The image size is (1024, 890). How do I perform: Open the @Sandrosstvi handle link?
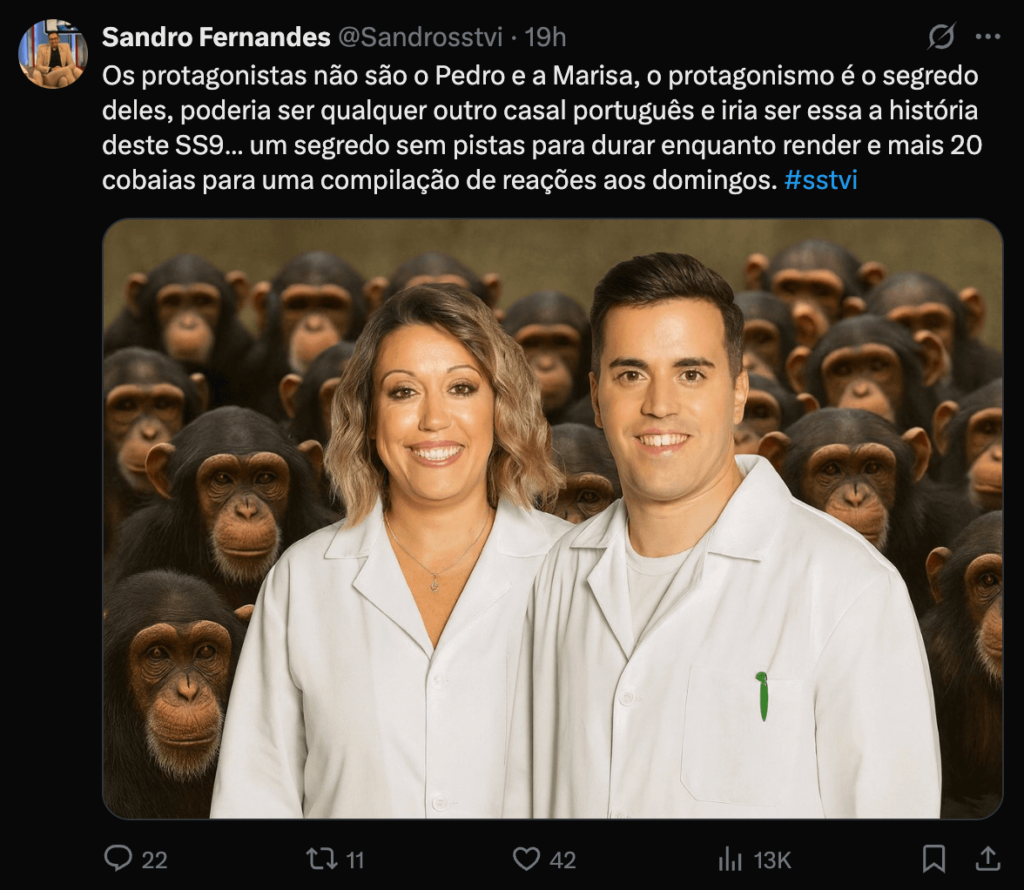420,37
